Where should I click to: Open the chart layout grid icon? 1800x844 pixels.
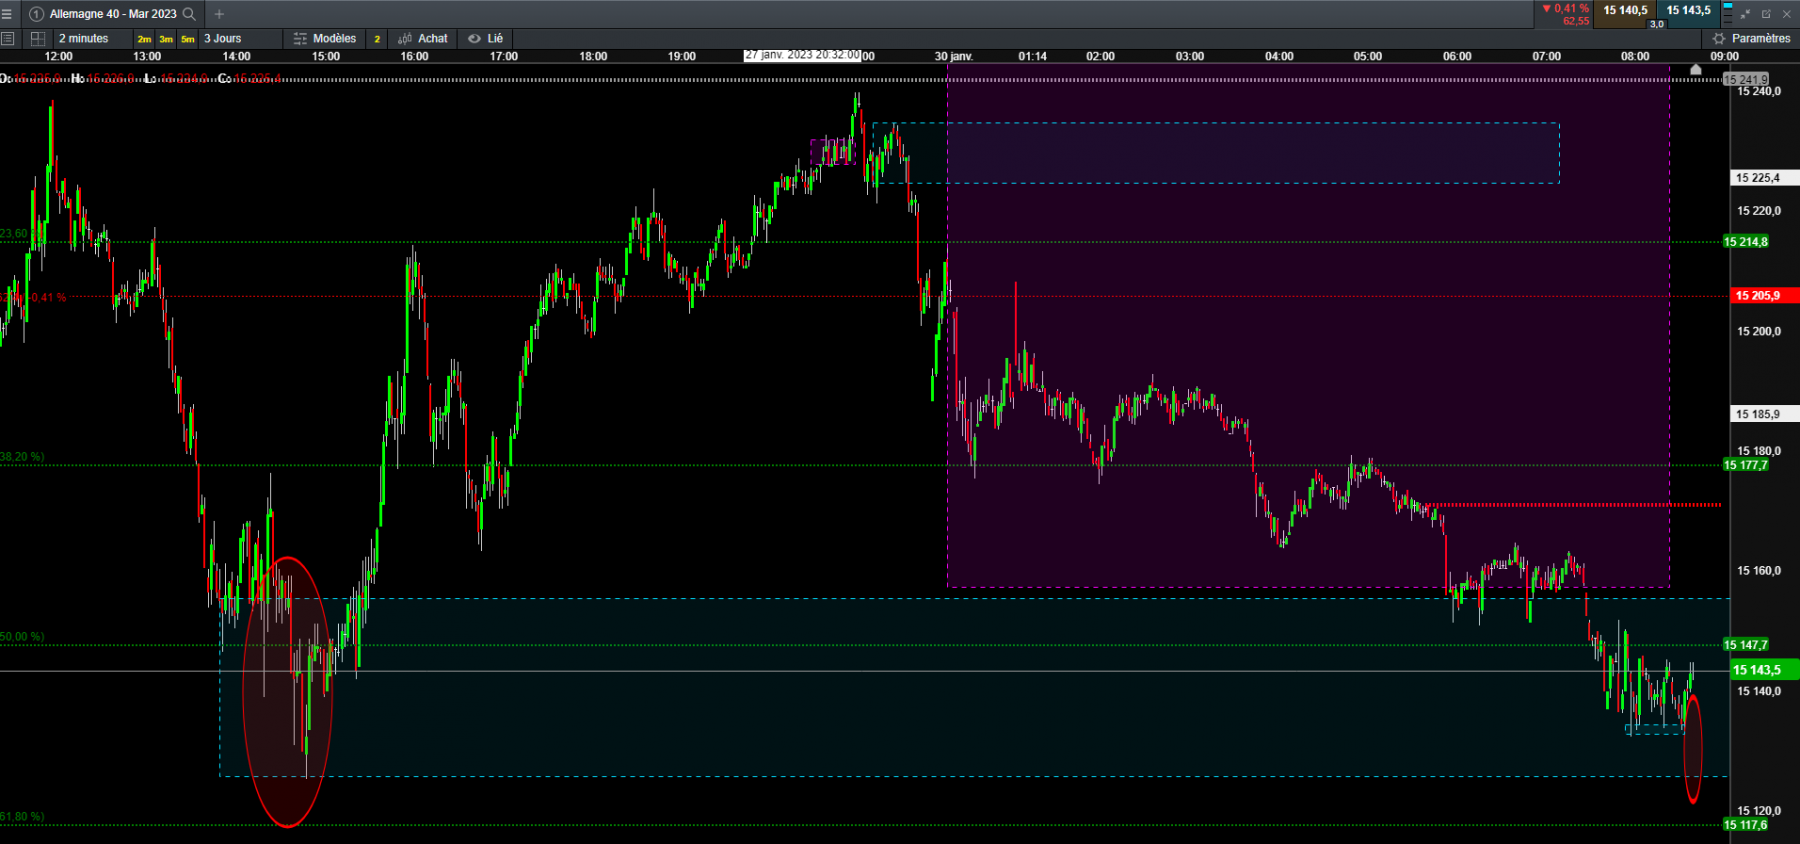(x=38, y=39)
